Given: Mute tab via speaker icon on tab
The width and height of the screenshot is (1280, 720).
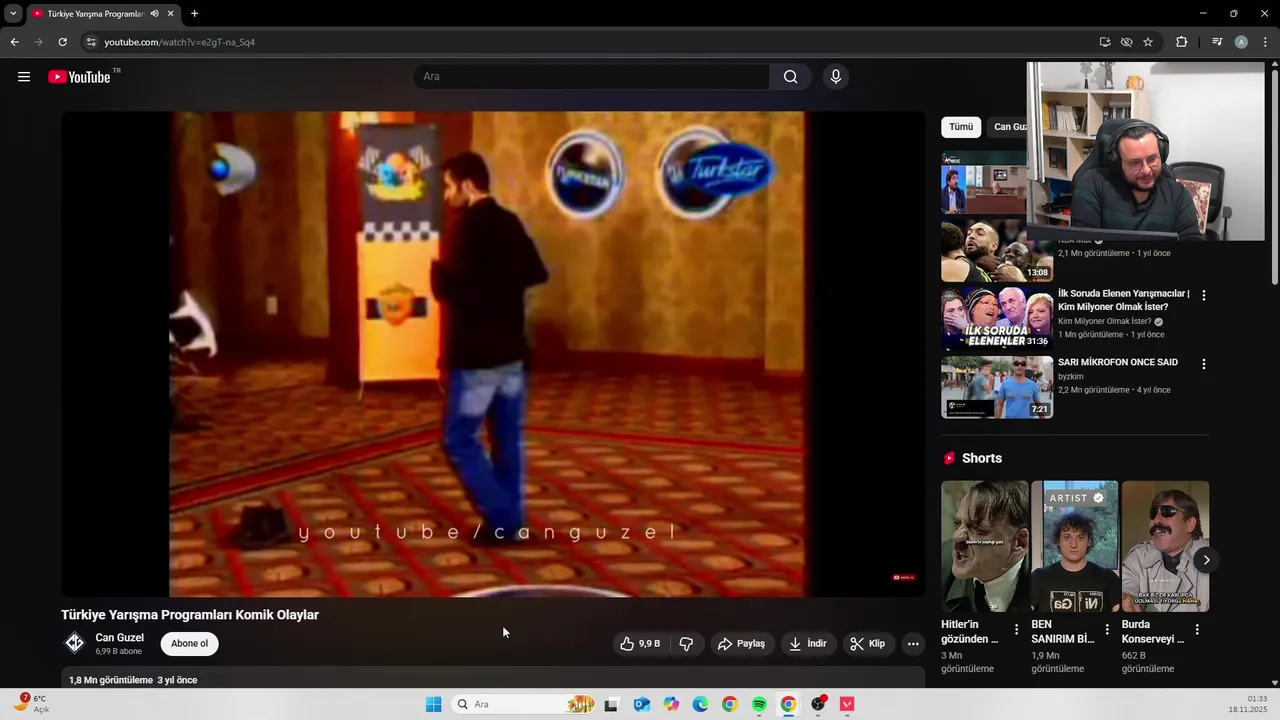Looking at the screenshot, I should [x=154, y=14].
